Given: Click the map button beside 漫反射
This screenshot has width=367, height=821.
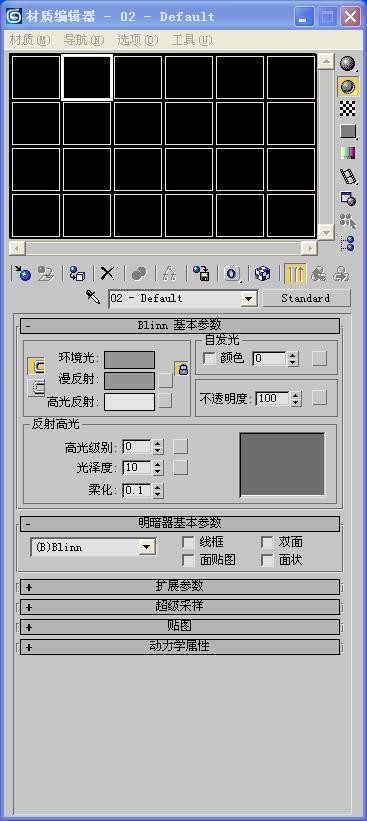Looking at the screenshot, I should tap(165, 381).
